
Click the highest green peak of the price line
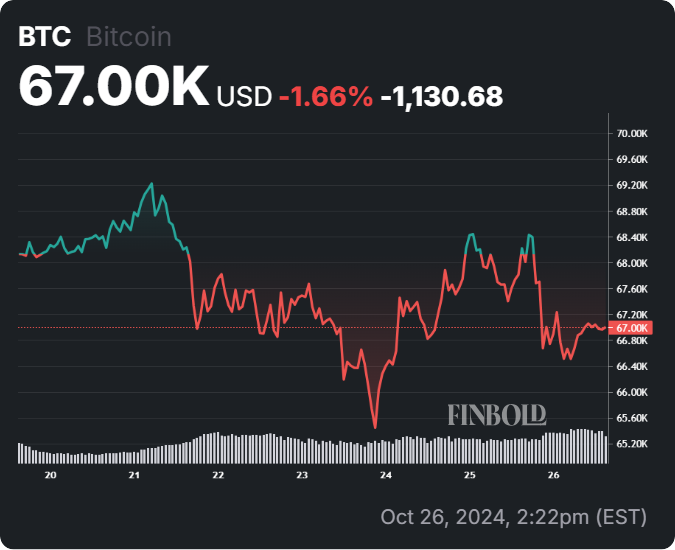152,184
